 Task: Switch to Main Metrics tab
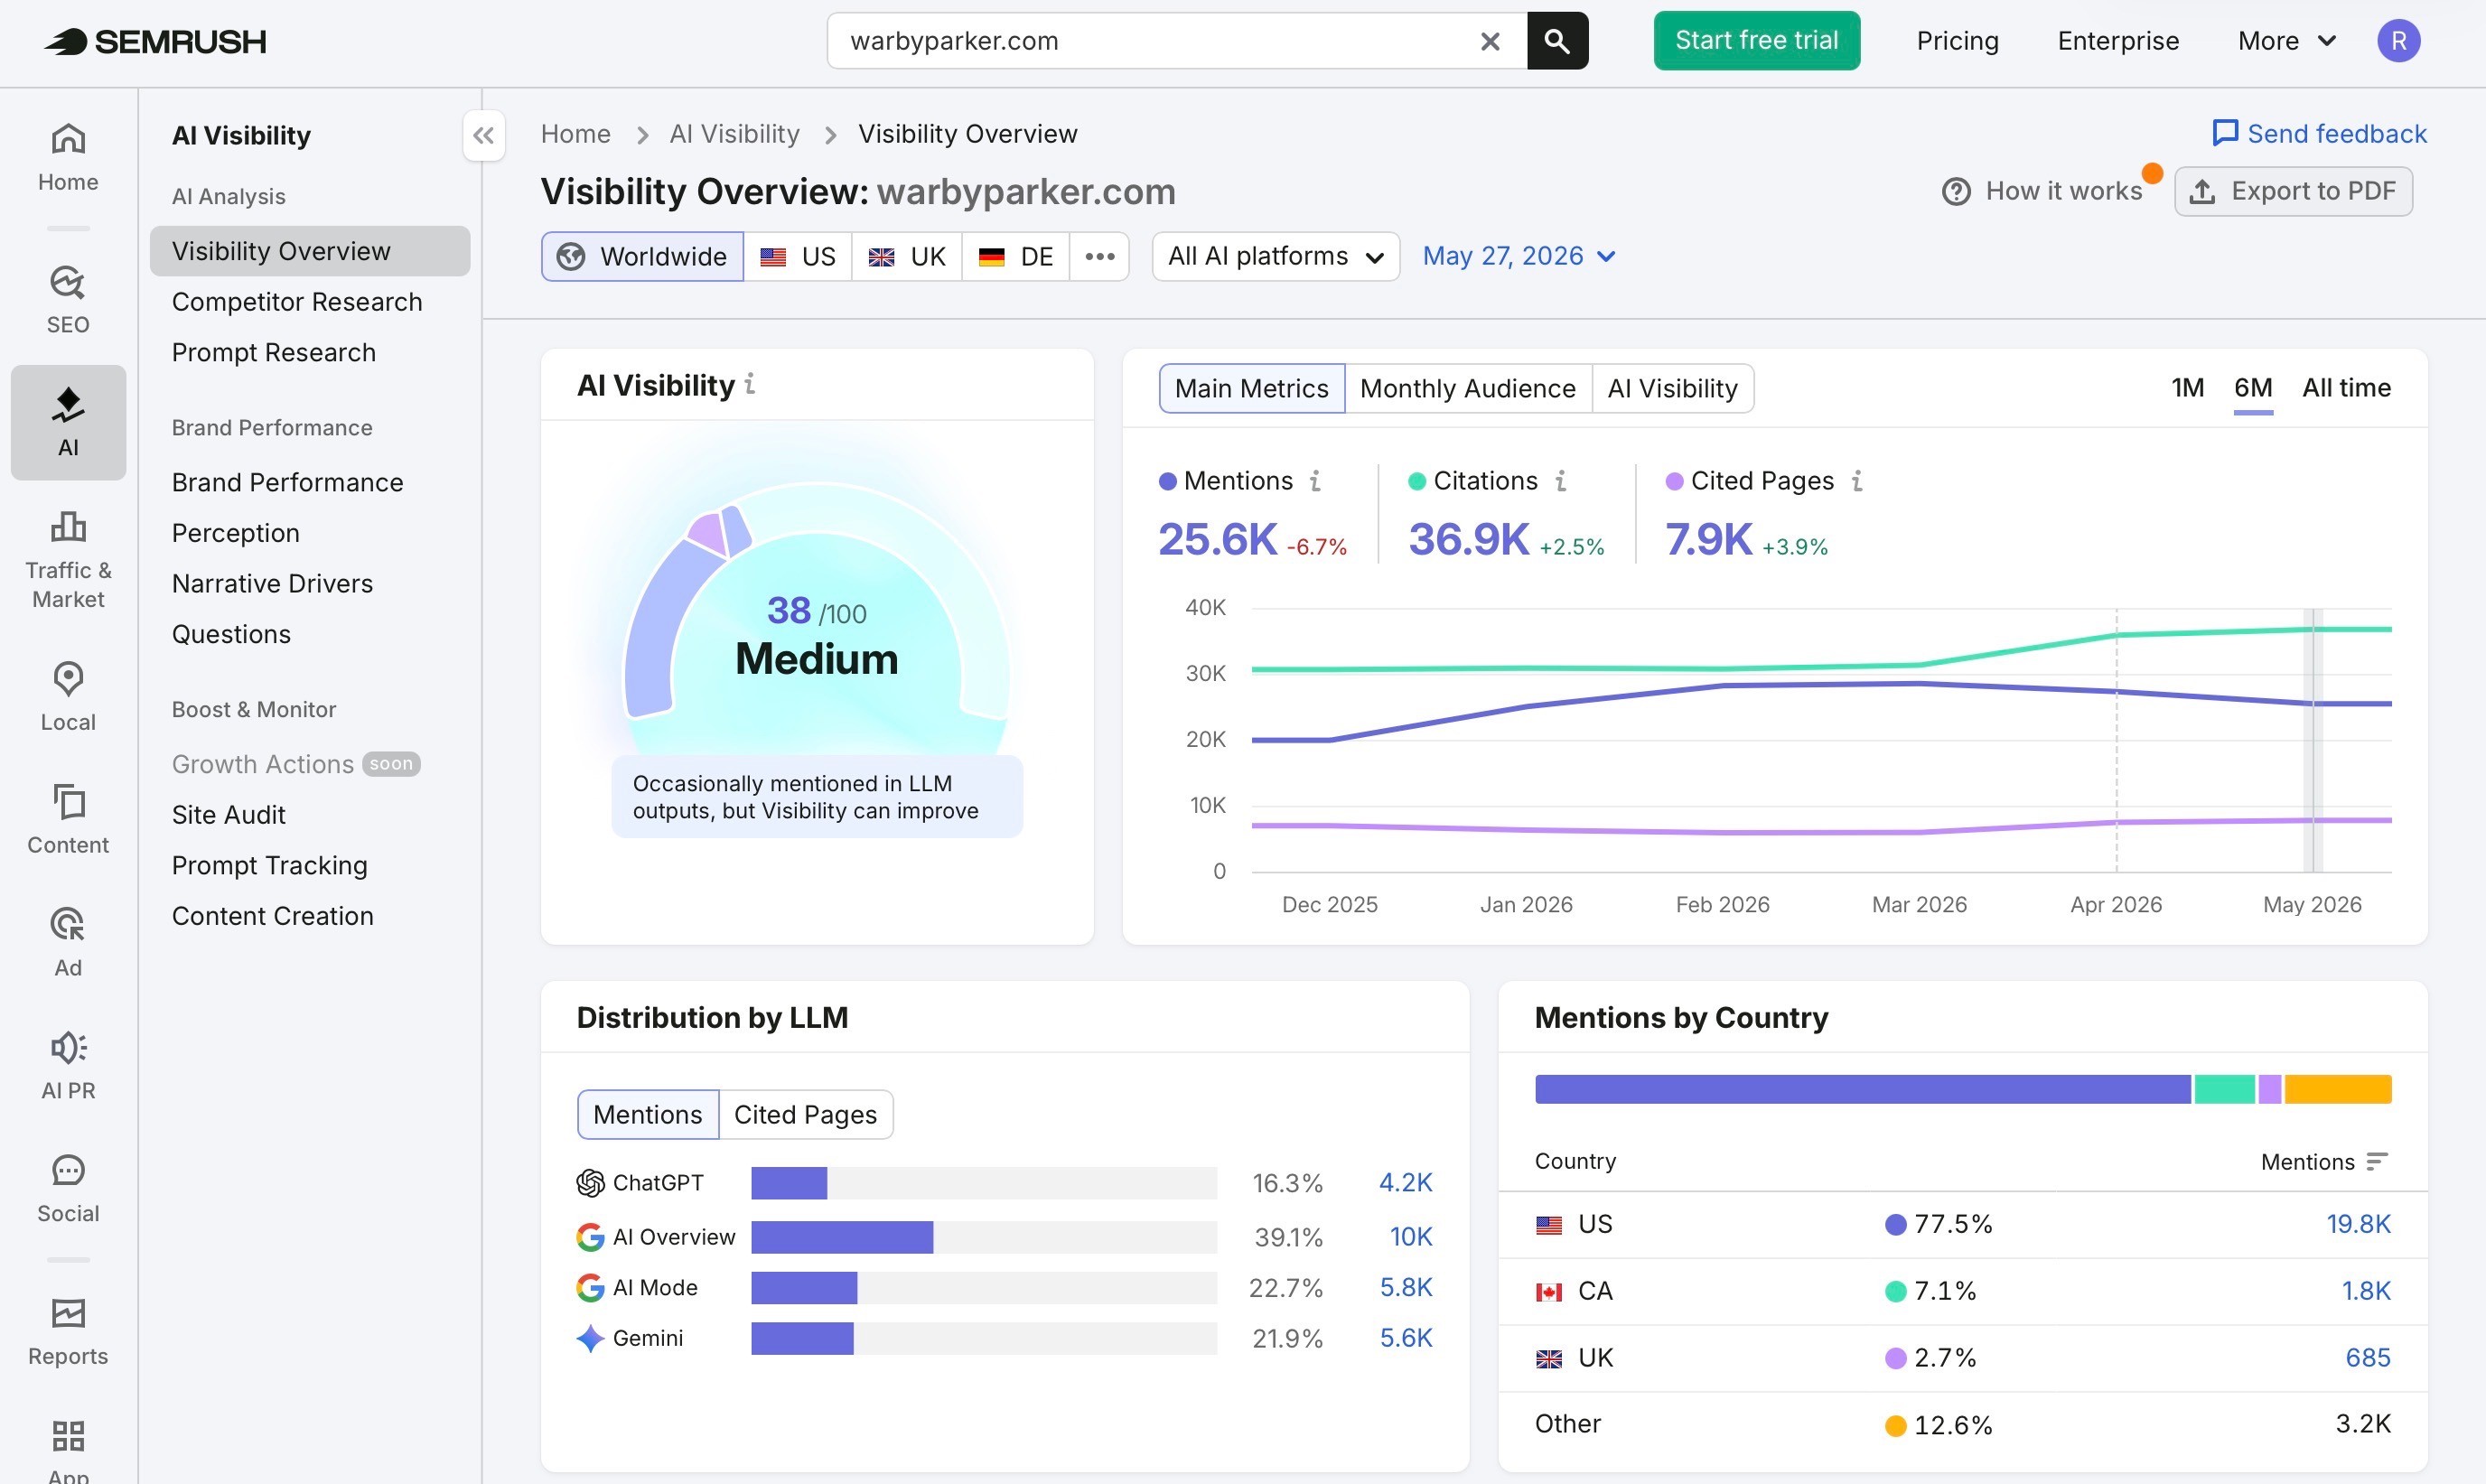click(x=1251, y=388)
